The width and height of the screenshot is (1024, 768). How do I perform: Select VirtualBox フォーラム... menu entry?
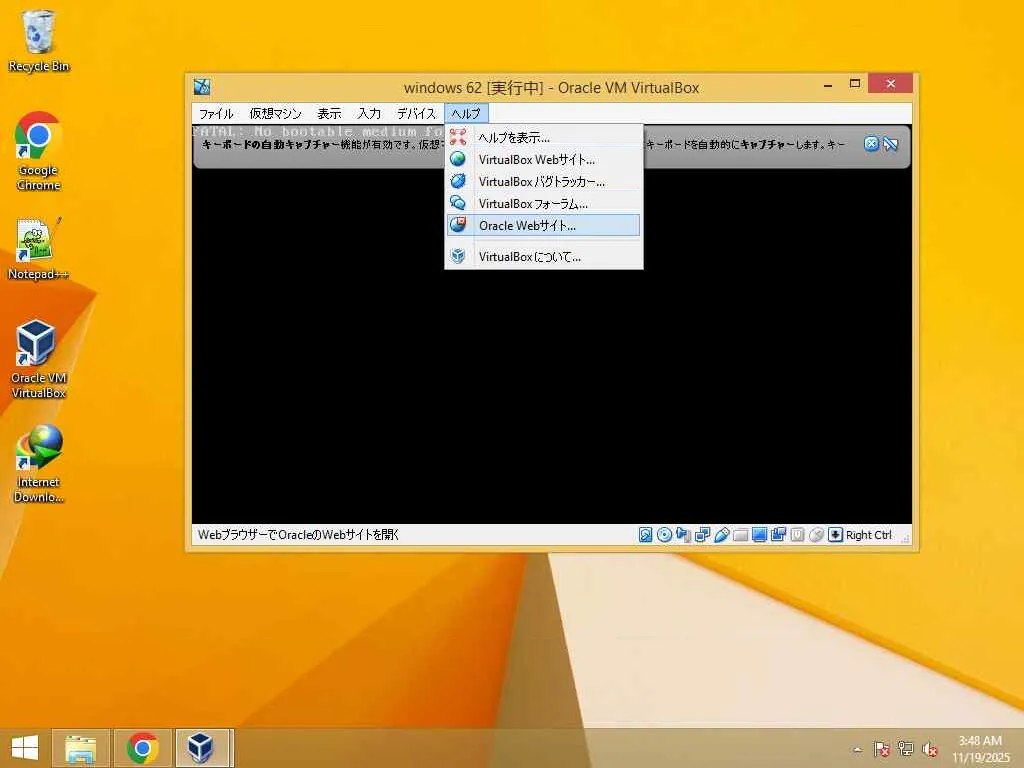(x=543, y=204)
